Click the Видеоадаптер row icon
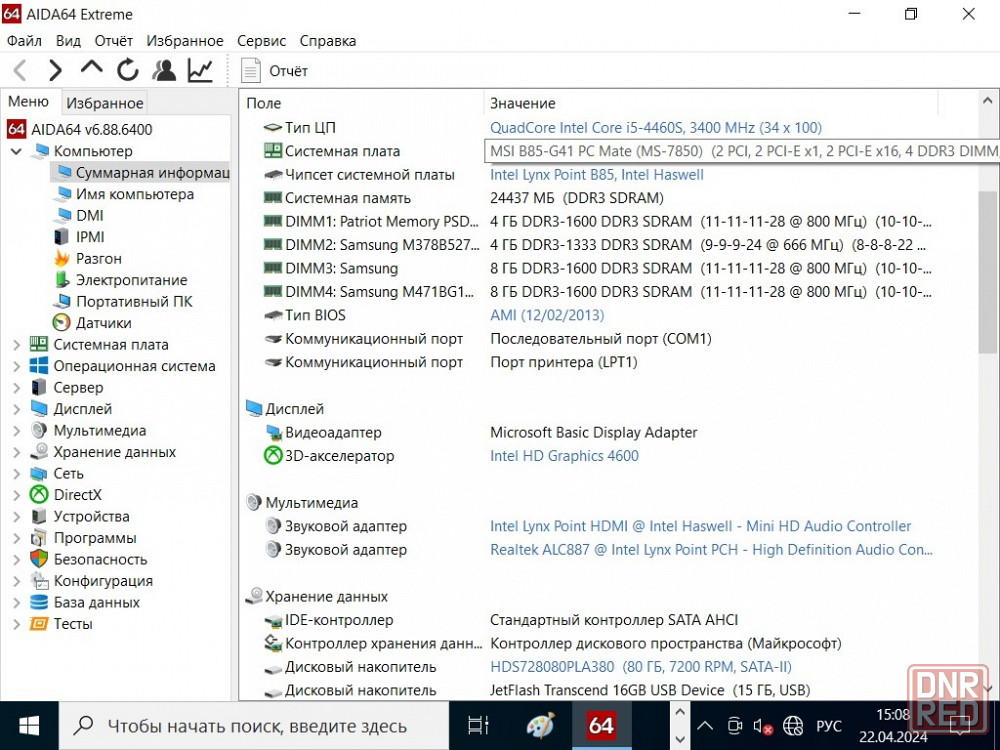 coord(273,432)
